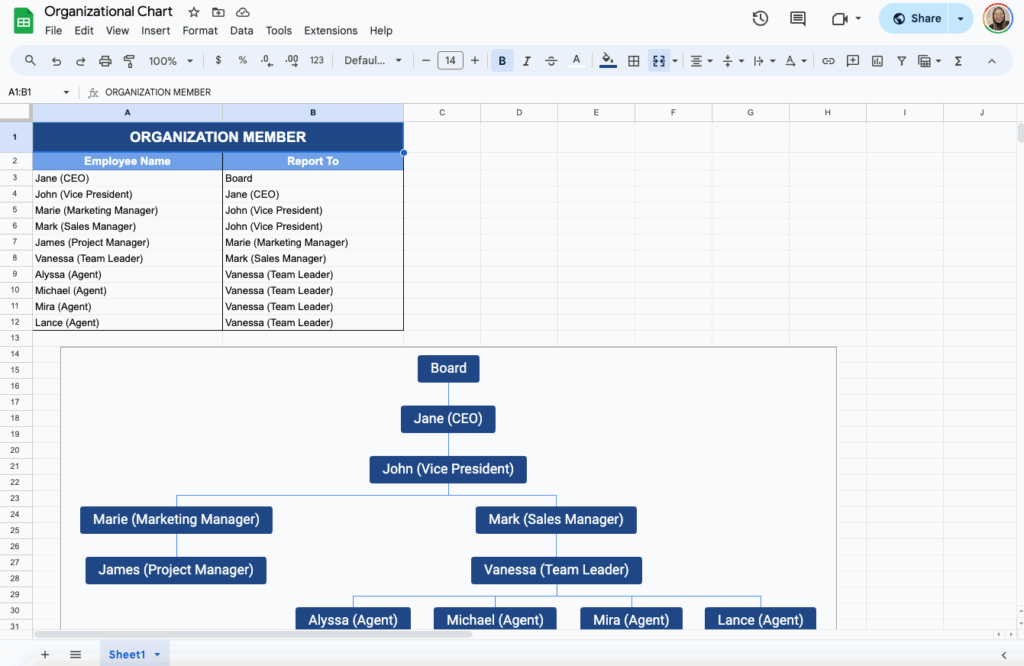
Task: Open the fill color tool
Action: click(x=608, y=60)
